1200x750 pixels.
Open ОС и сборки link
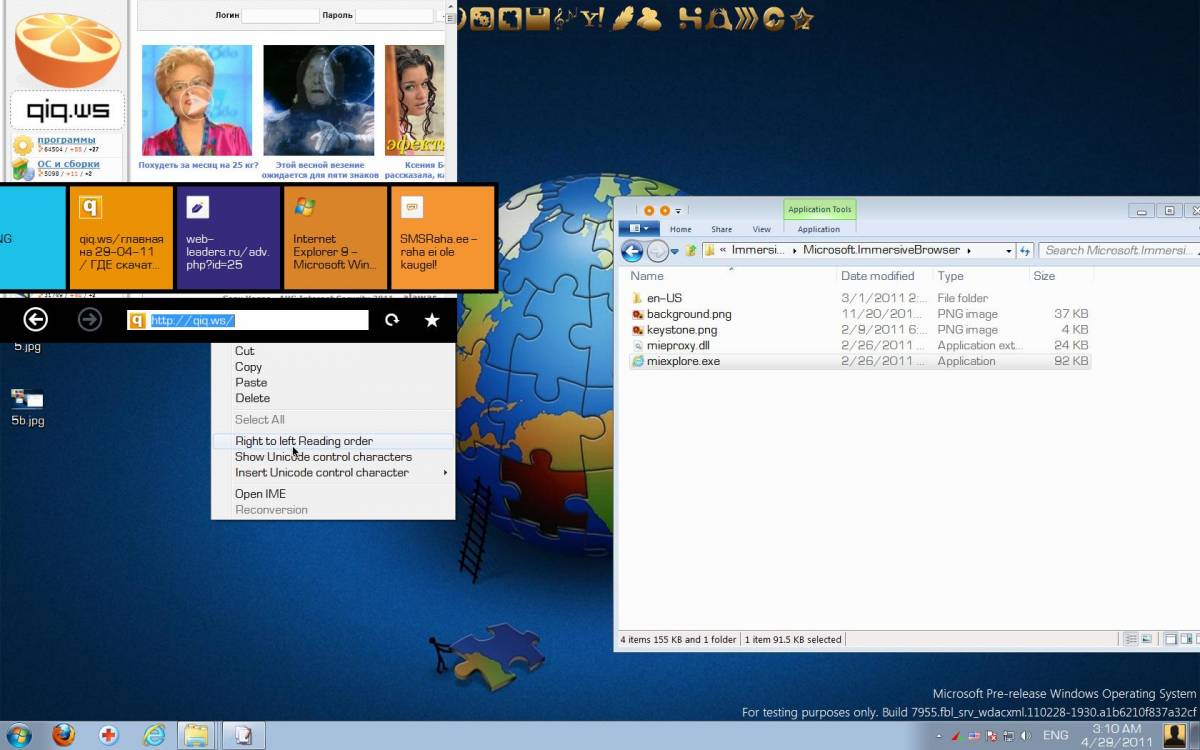[68, 164]
